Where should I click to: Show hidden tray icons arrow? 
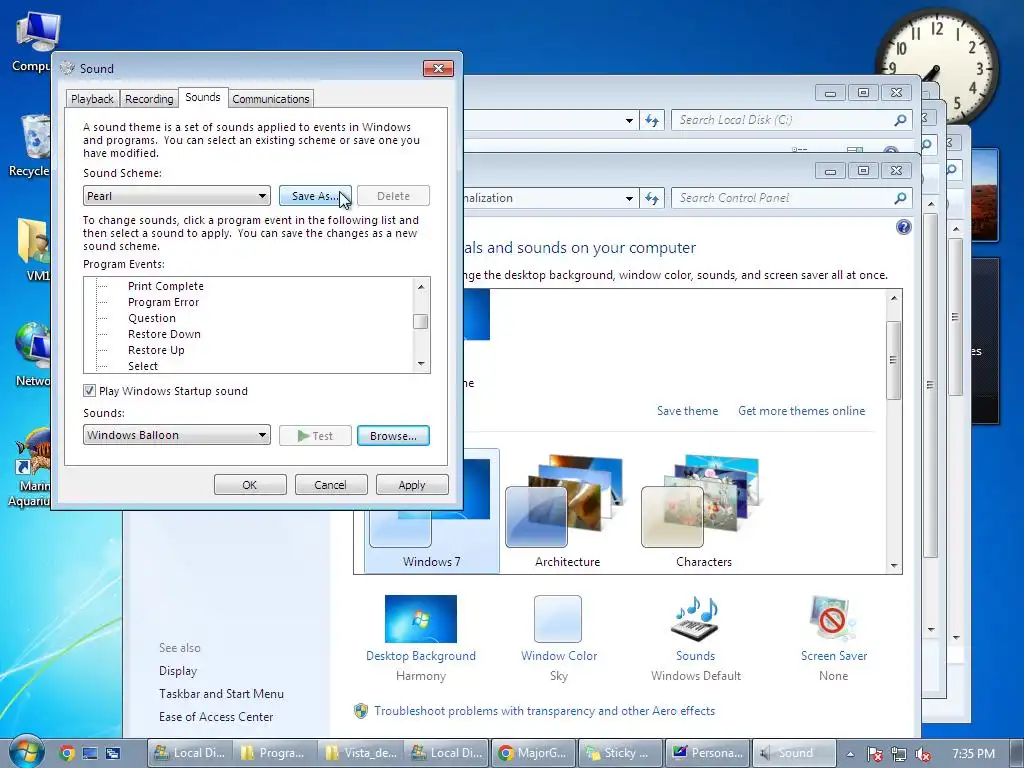tap(850, 754)
